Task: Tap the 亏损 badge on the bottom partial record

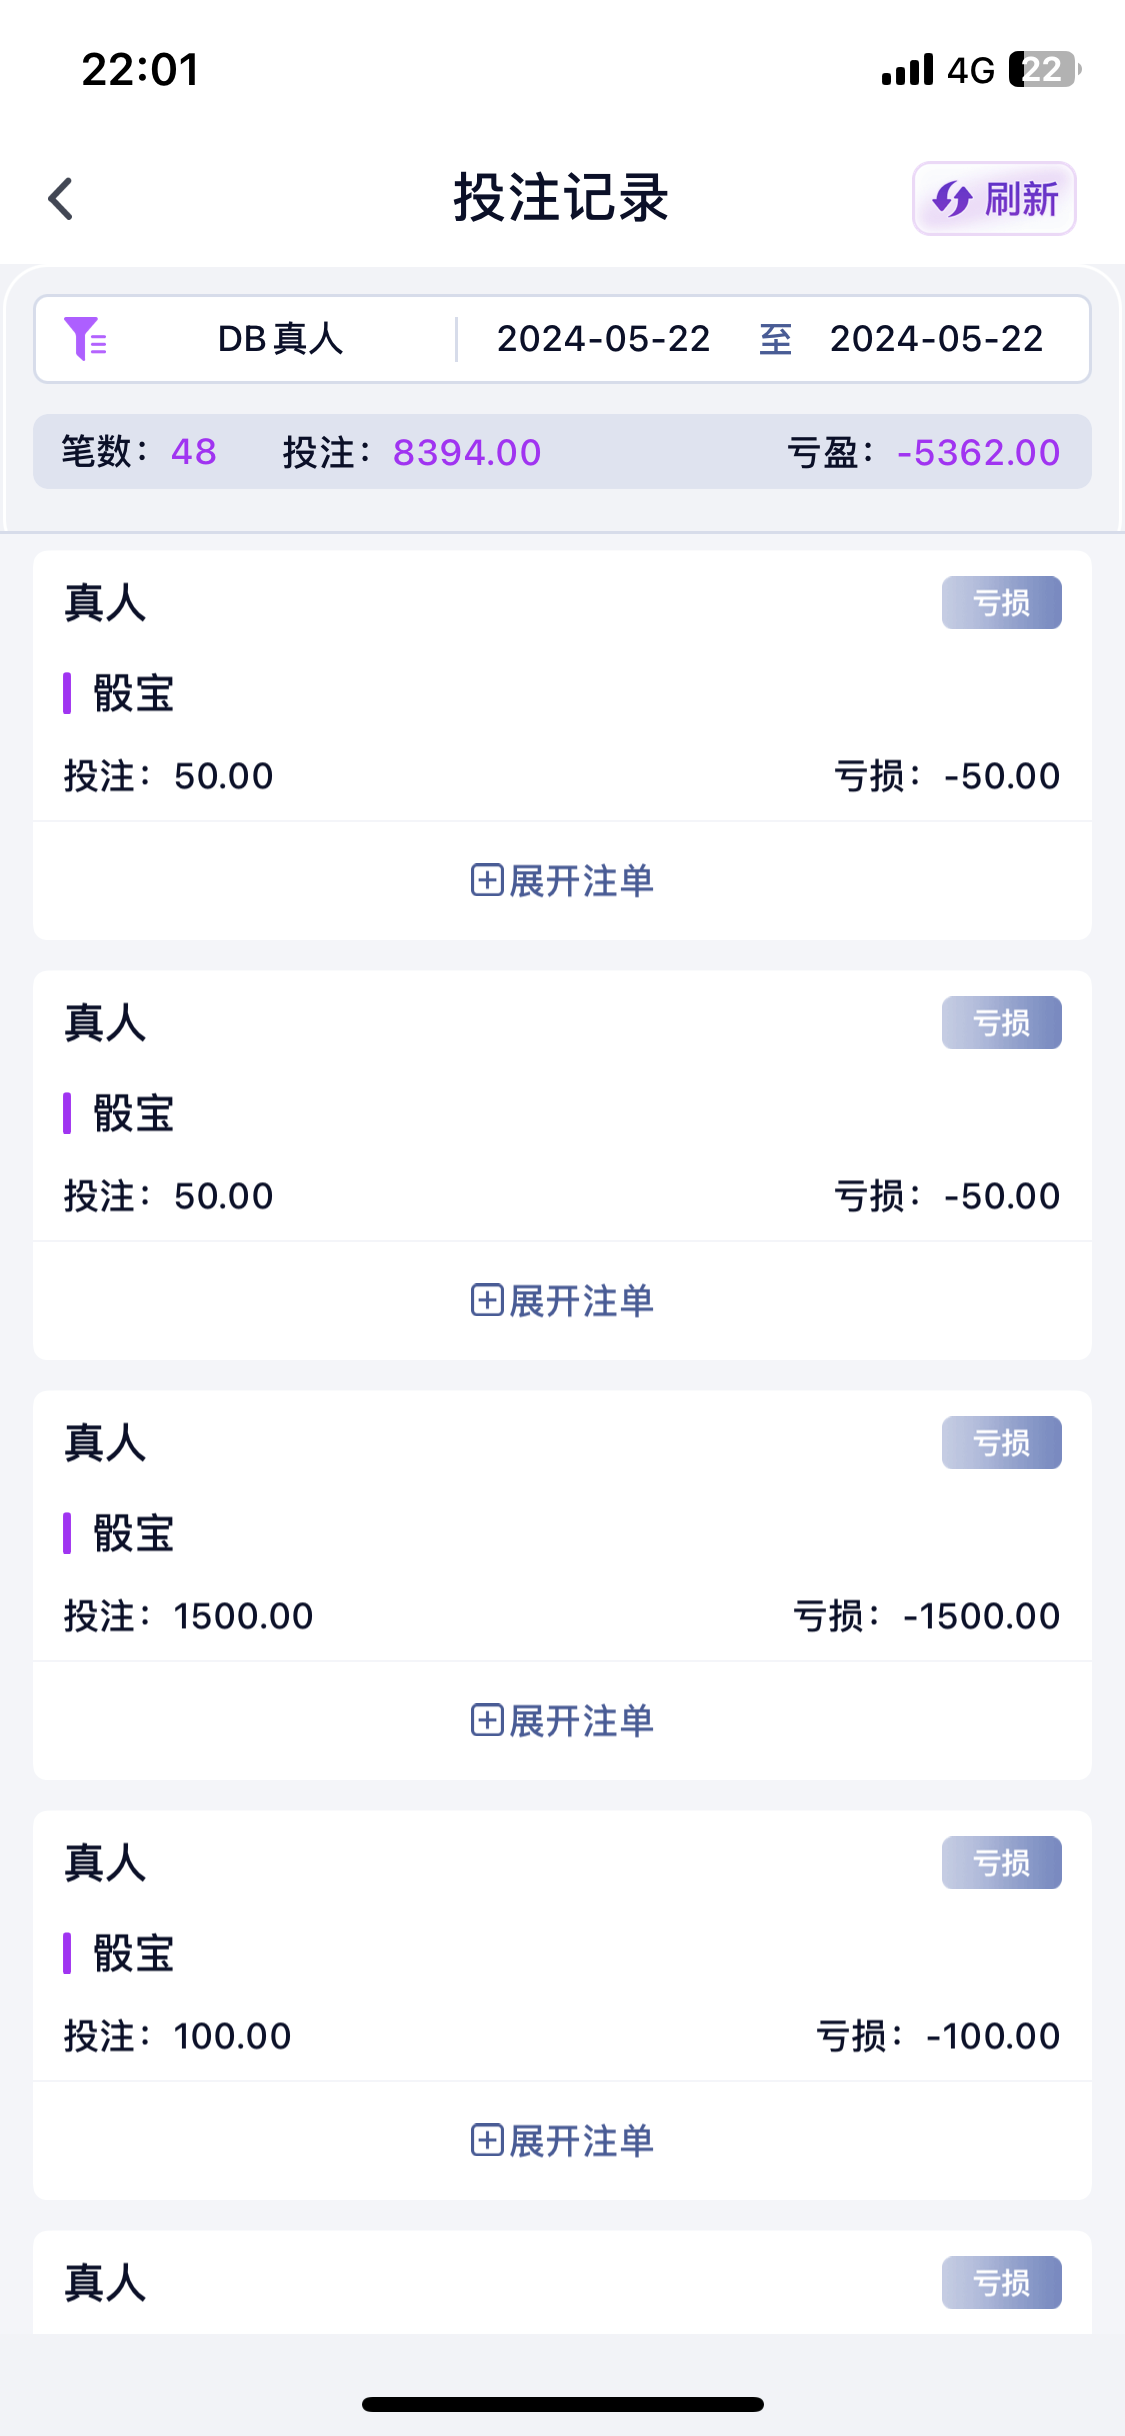Action: 1001,2283
